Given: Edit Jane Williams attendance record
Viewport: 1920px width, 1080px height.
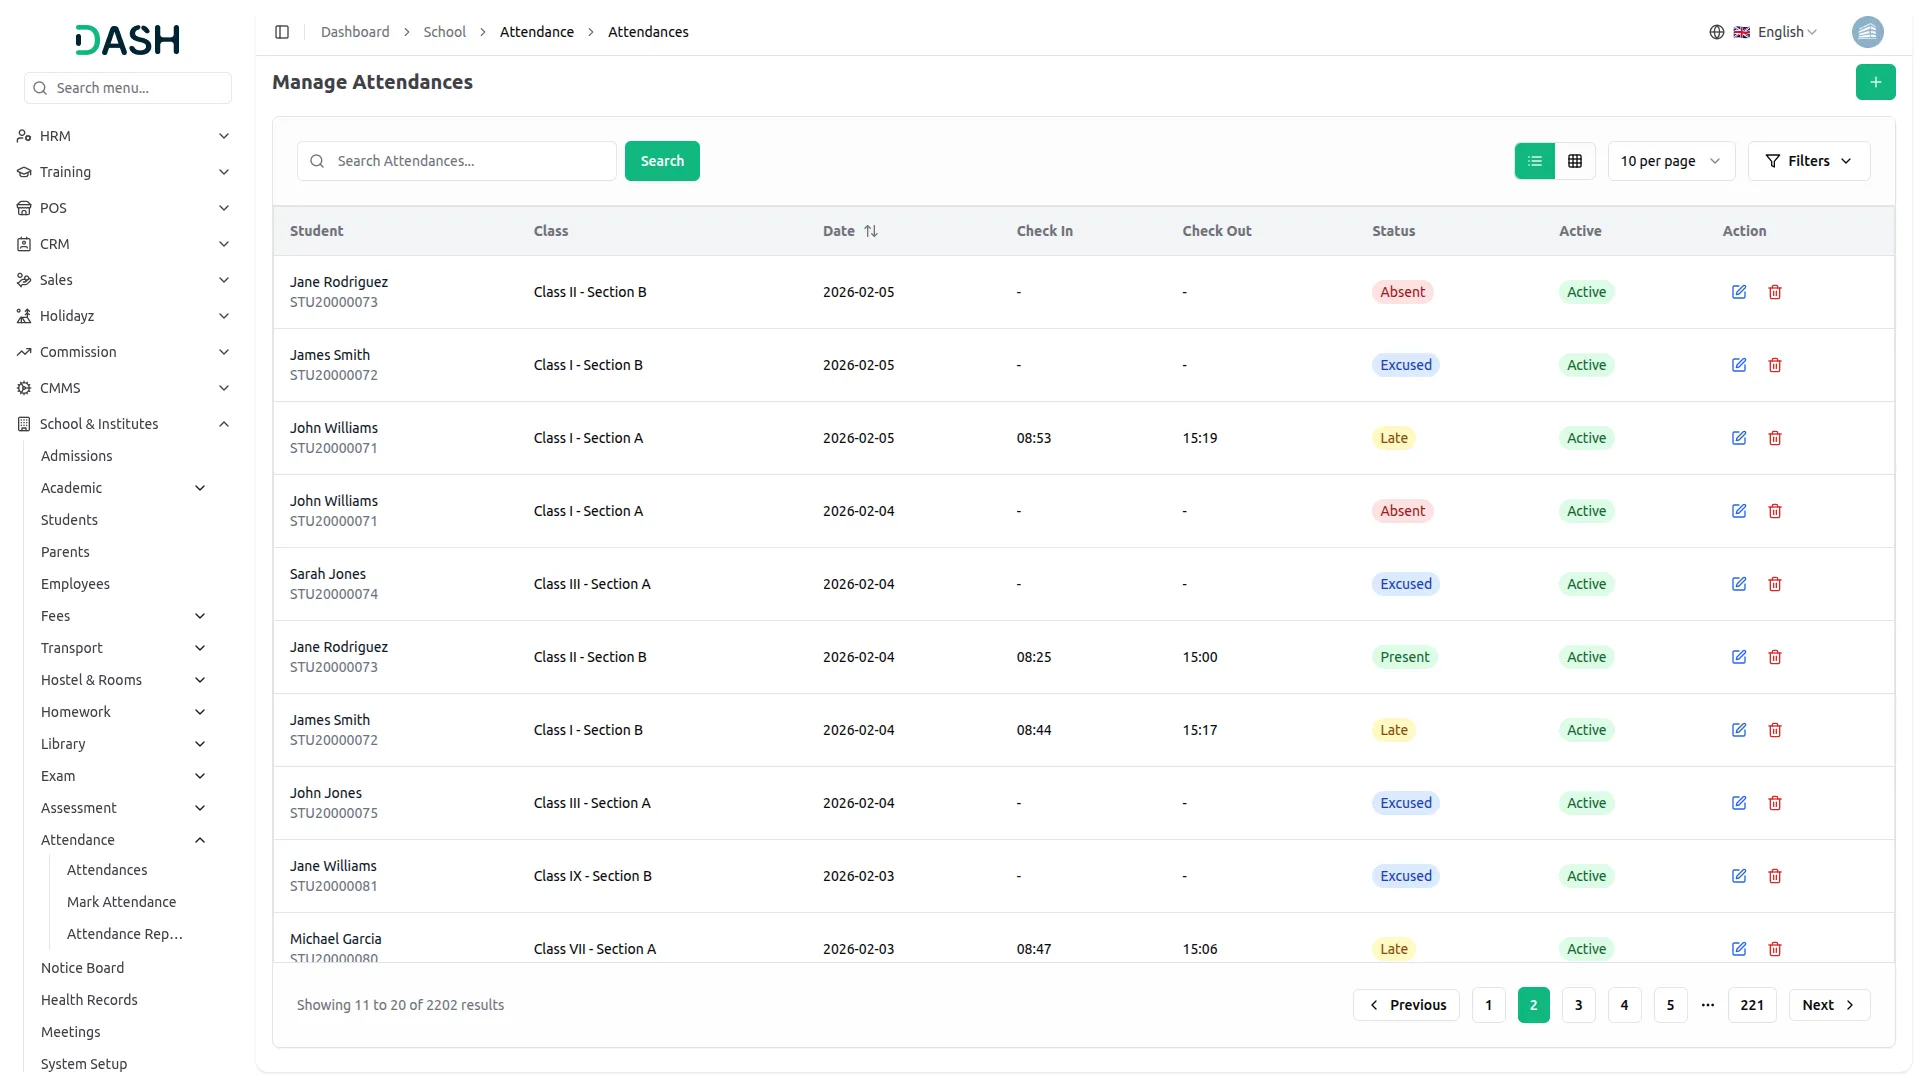Looking at the screenshot, I should pos(1739,876).
